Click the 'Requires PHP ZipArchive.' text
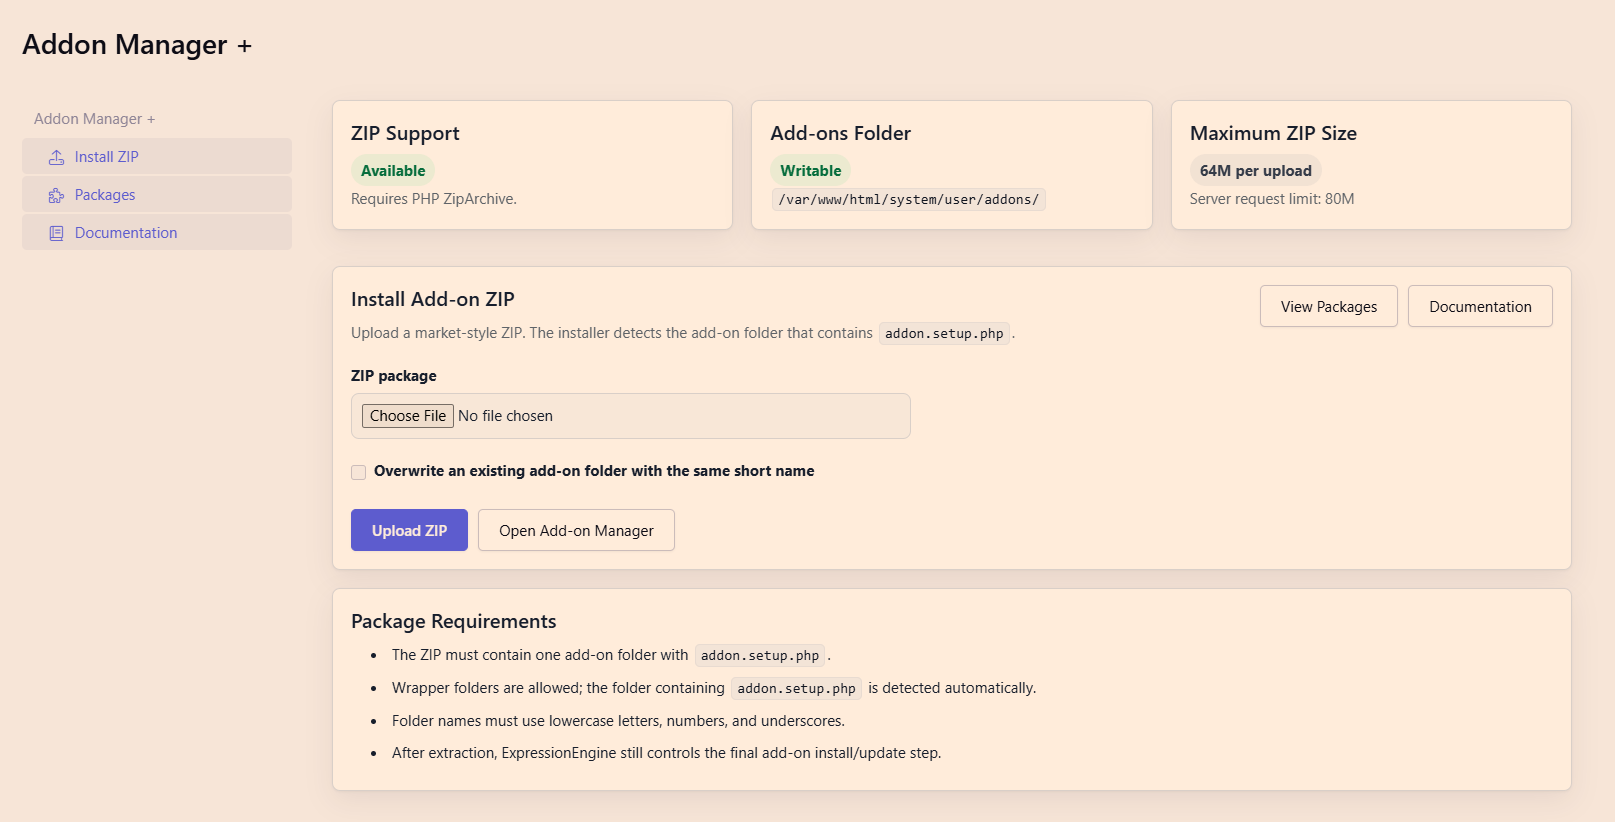The width and height of the screenshot is (1615, 822). pyautogui.click(x=434, y=199)
